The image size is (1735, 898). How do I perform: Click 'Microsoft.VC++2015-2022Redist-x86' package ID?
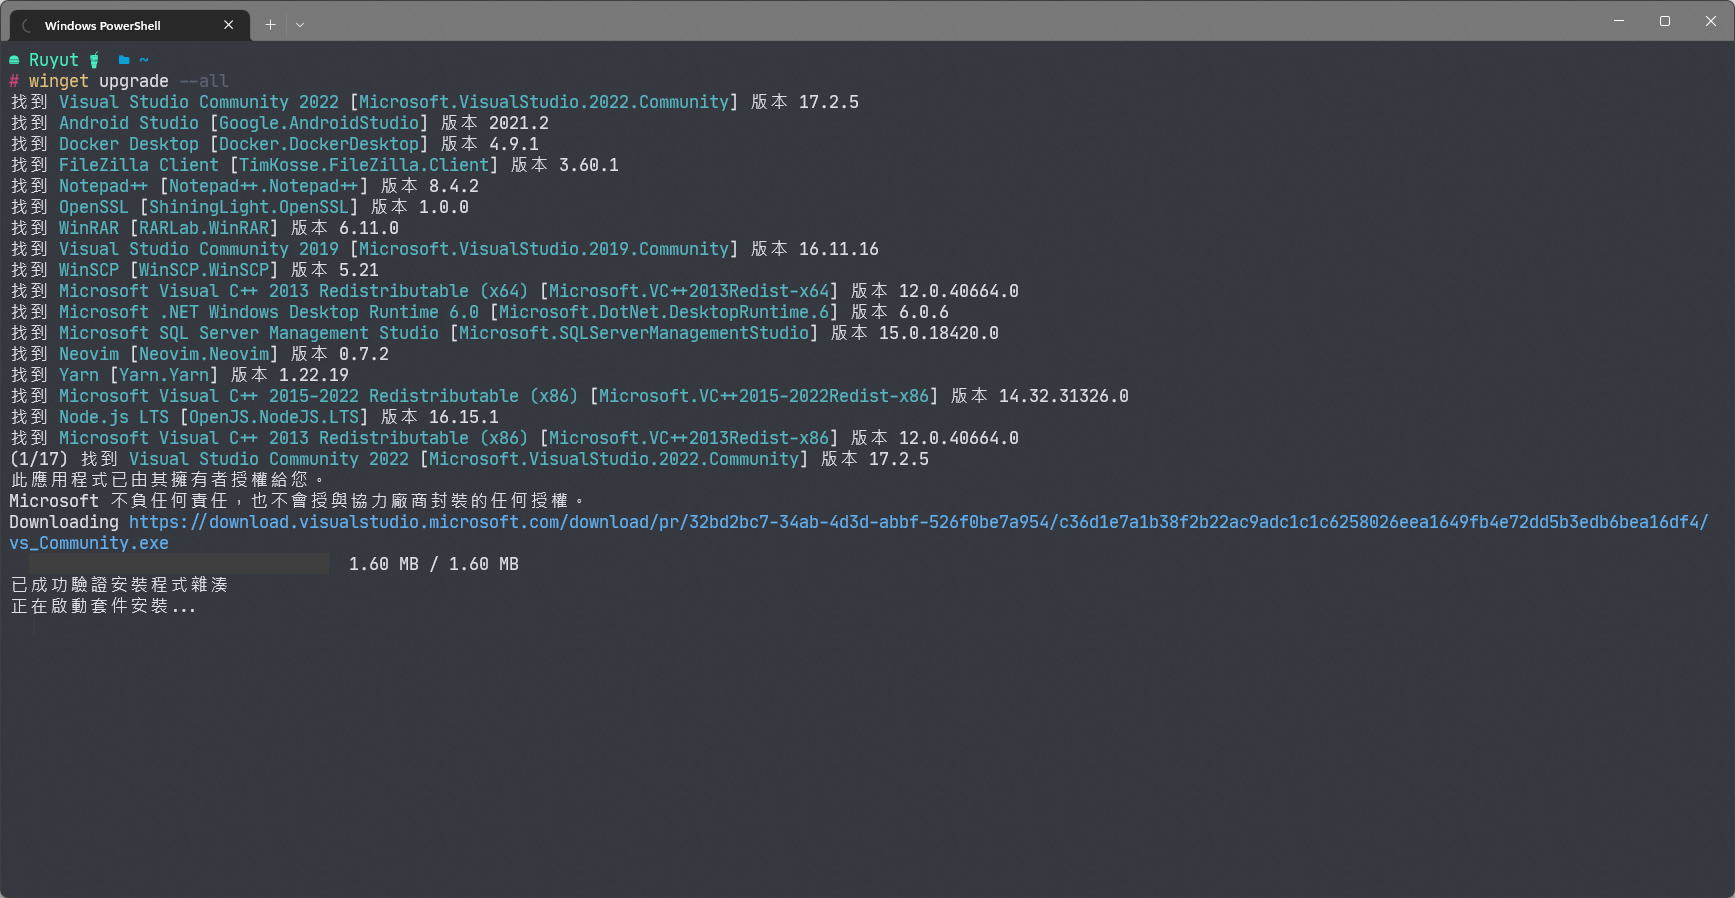(764, 396)
